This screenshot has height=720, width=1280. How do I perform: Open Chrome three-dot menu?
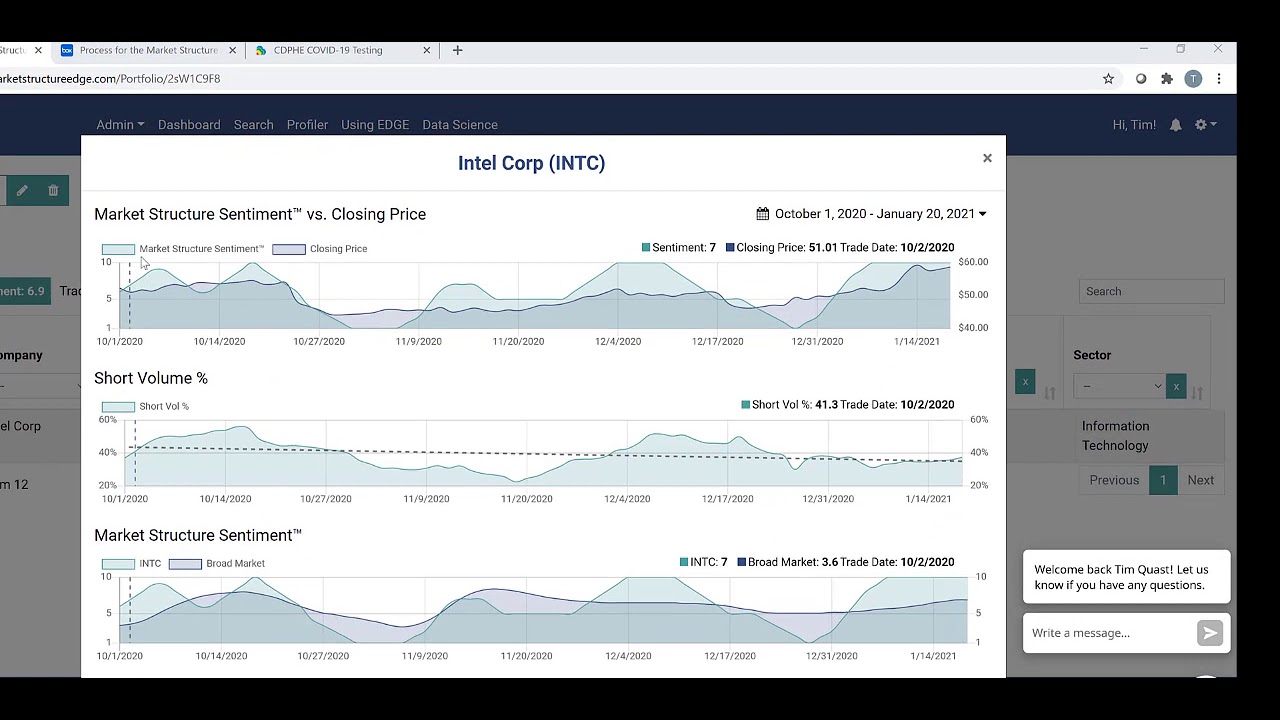click(x=1219, y=79)
